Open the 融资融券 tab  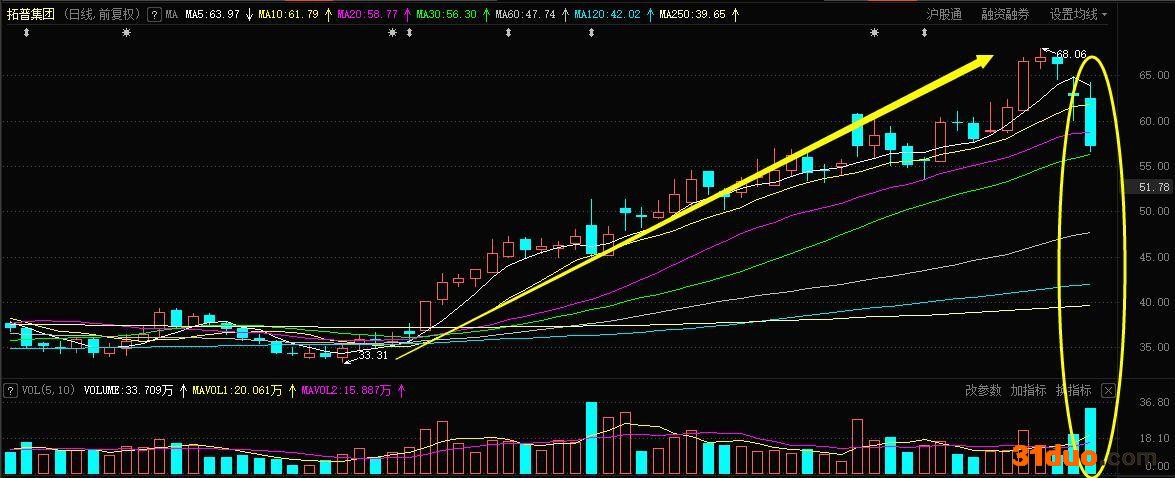pyautogui.click(x=1005, y=15)
